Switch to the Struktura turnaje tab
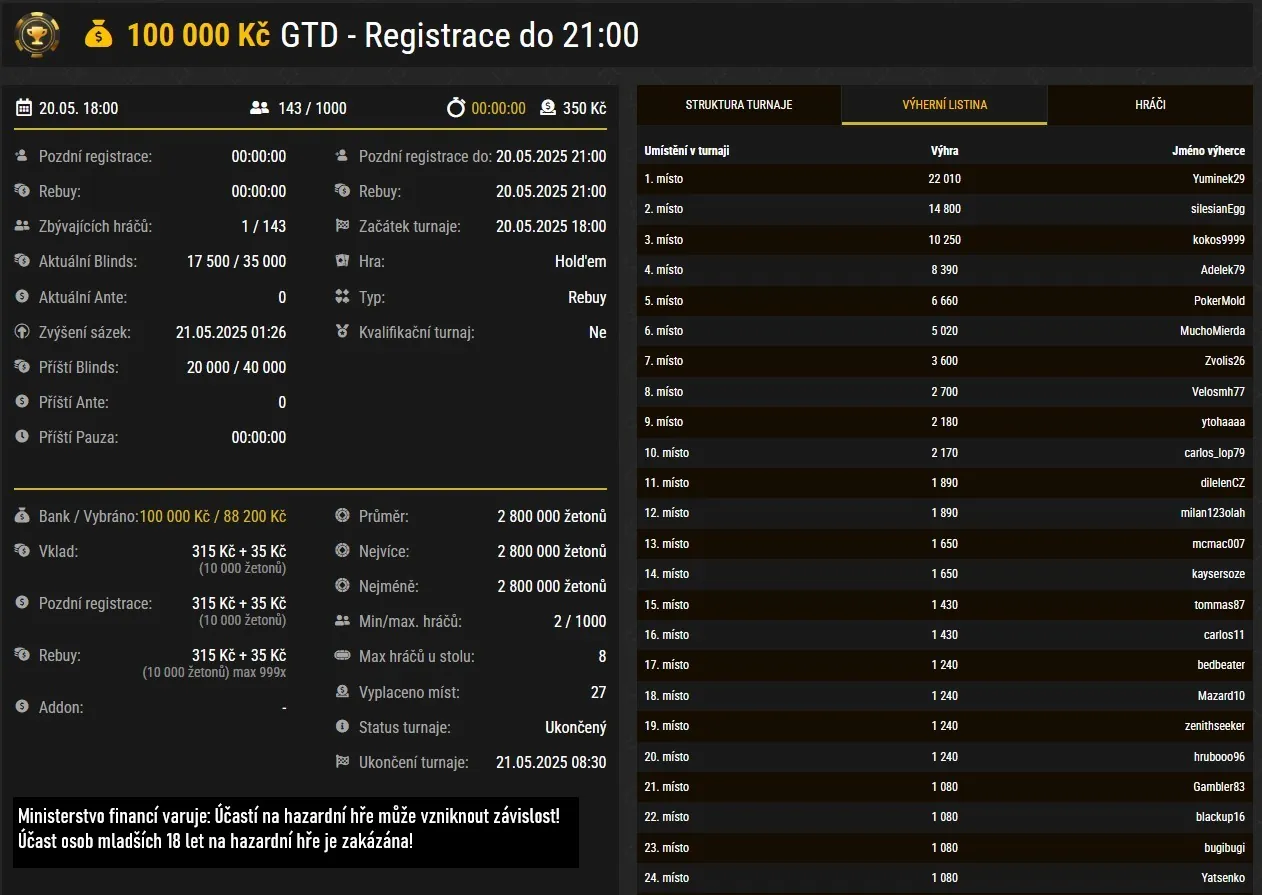1262x895 pixels. pyautogui.click(x=737, y=103)
